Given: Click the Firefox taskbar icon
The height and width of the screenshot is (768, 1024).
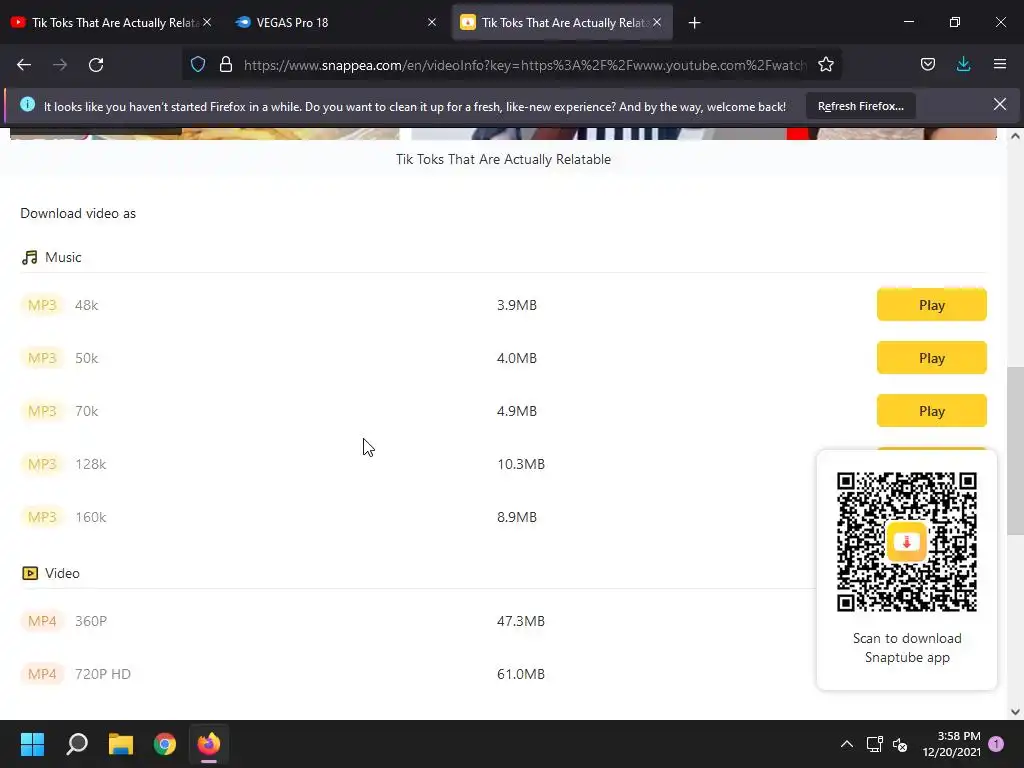Looking at the screenshot, I should pyautogui.click(x=209, y=744).
